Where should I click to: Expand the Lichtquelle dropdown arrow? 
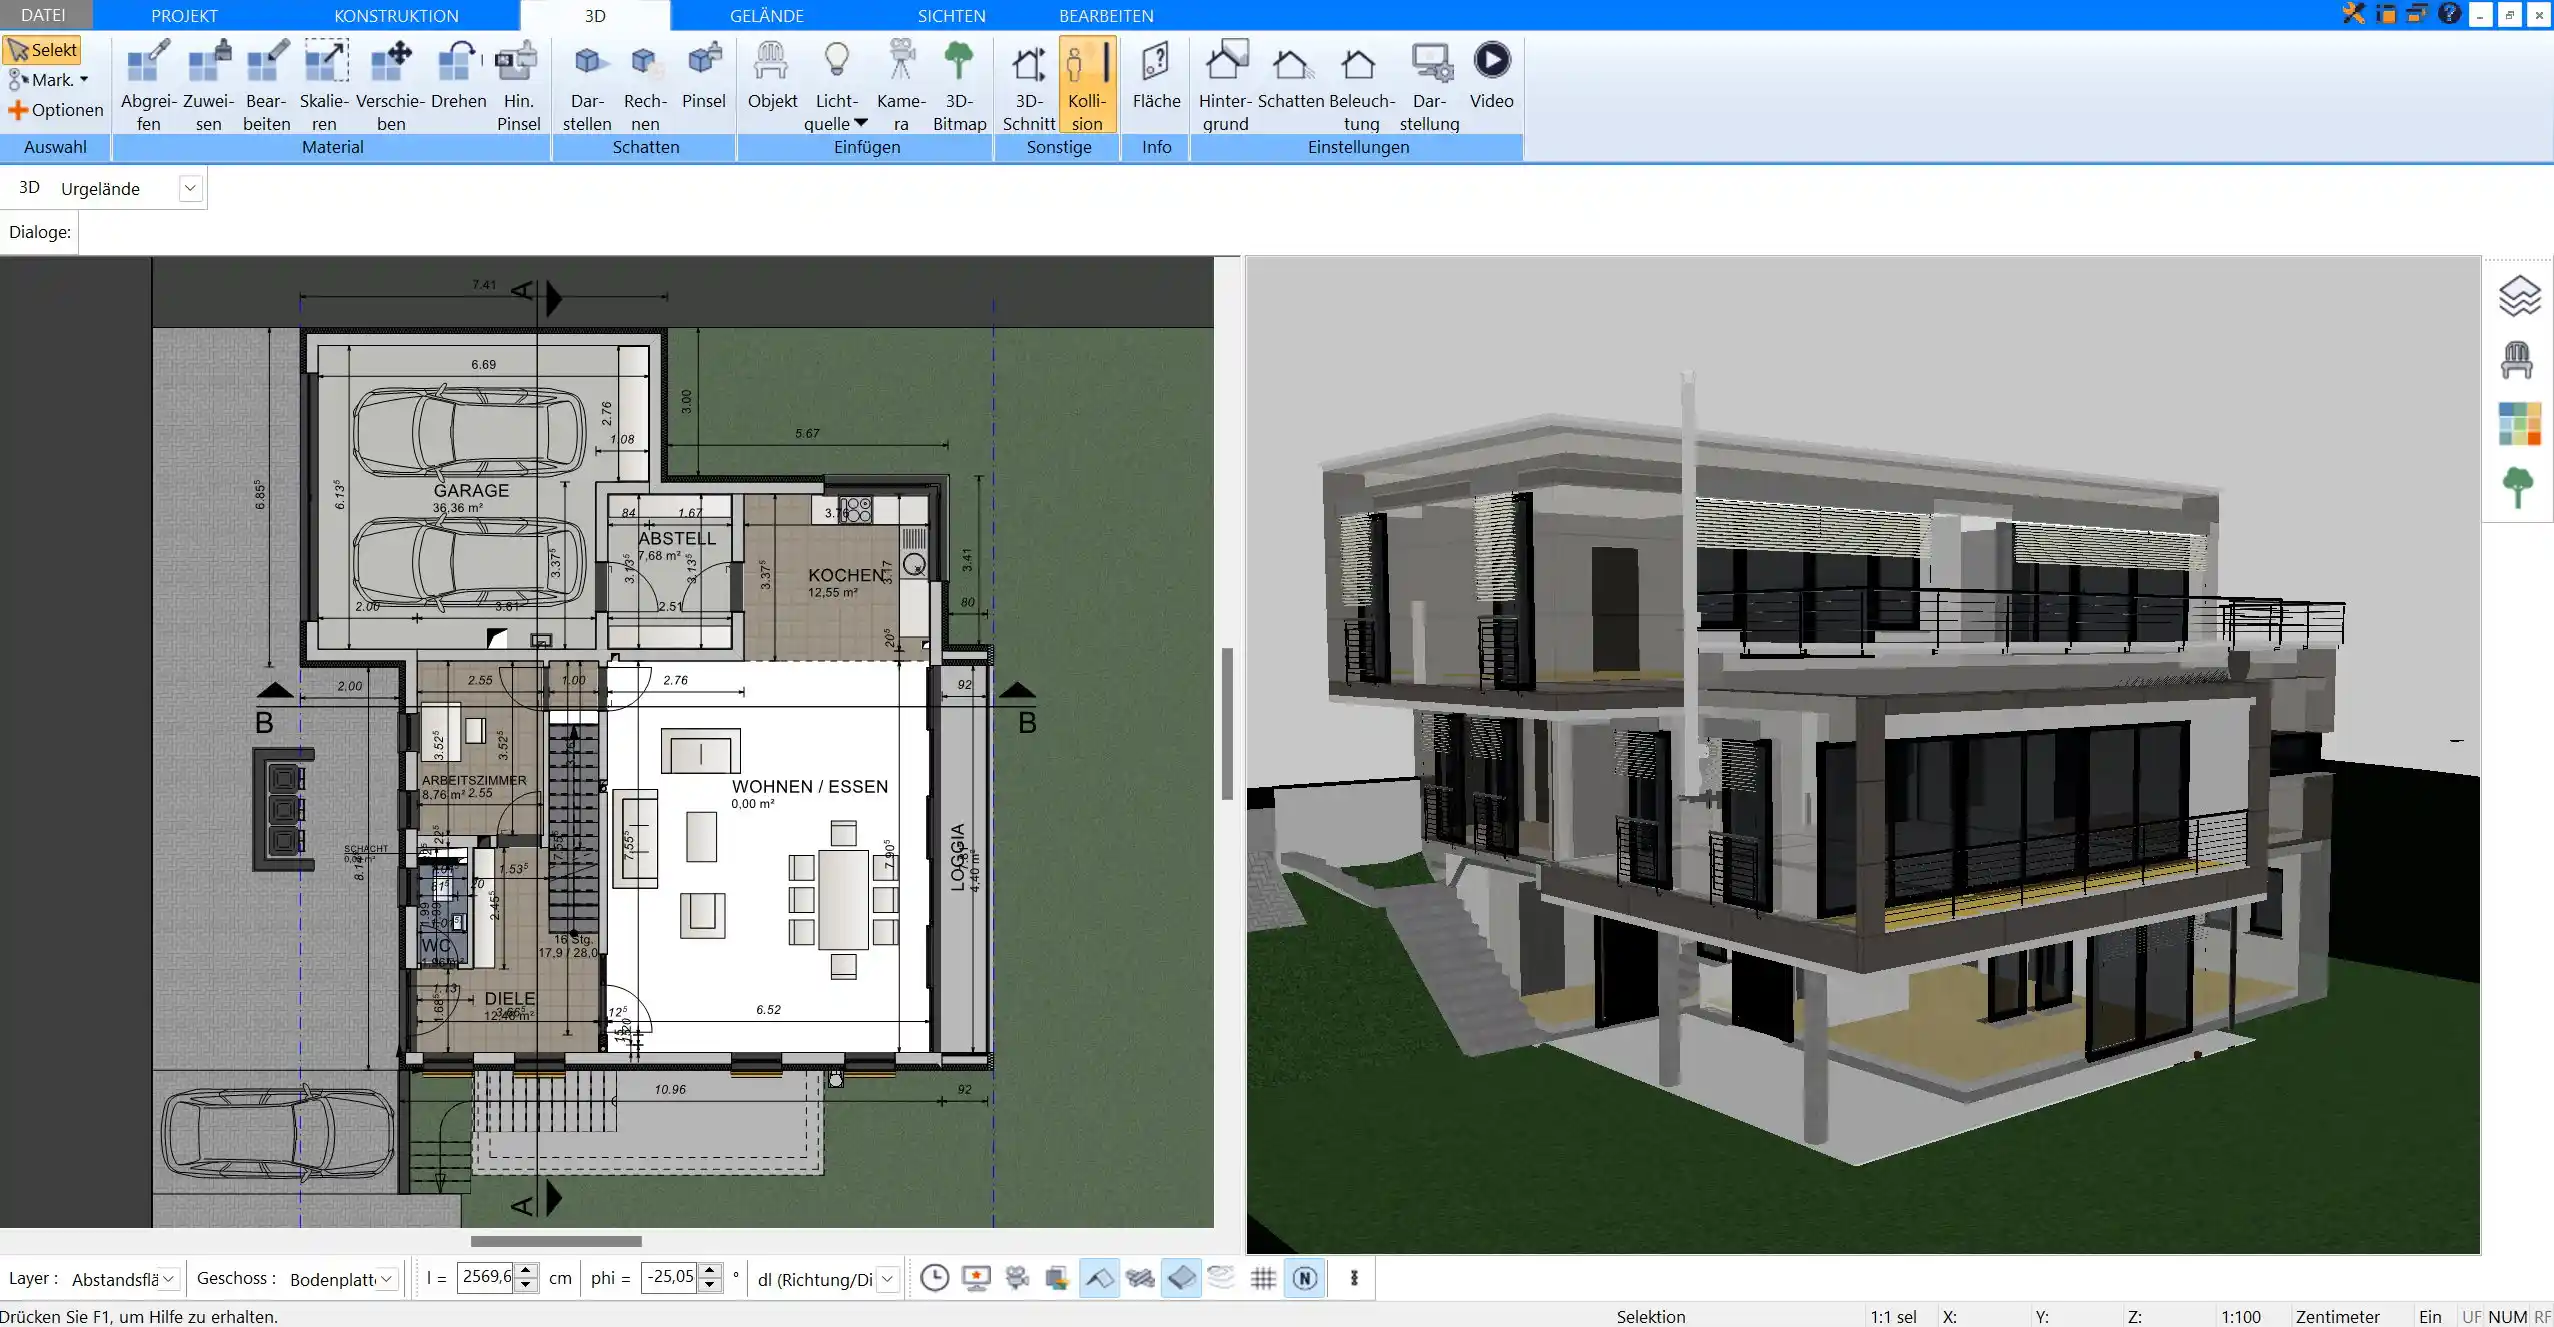pos(861,123)
